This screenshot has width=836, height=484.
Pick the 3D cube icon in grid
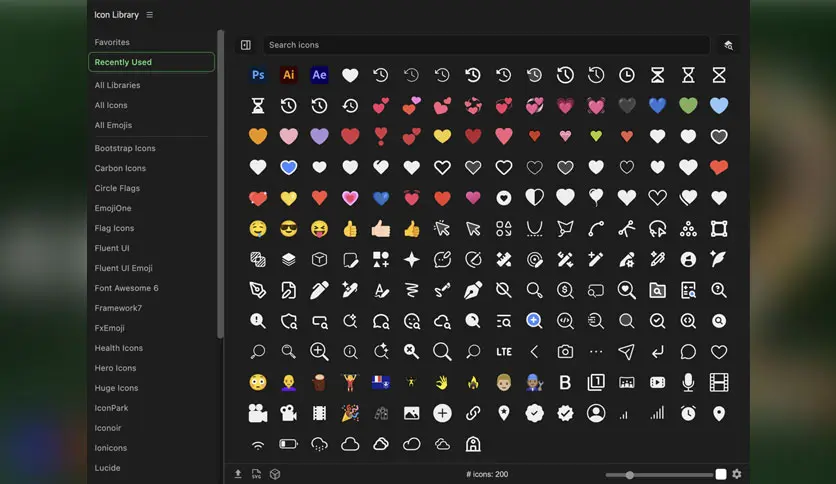pos(319,260)
